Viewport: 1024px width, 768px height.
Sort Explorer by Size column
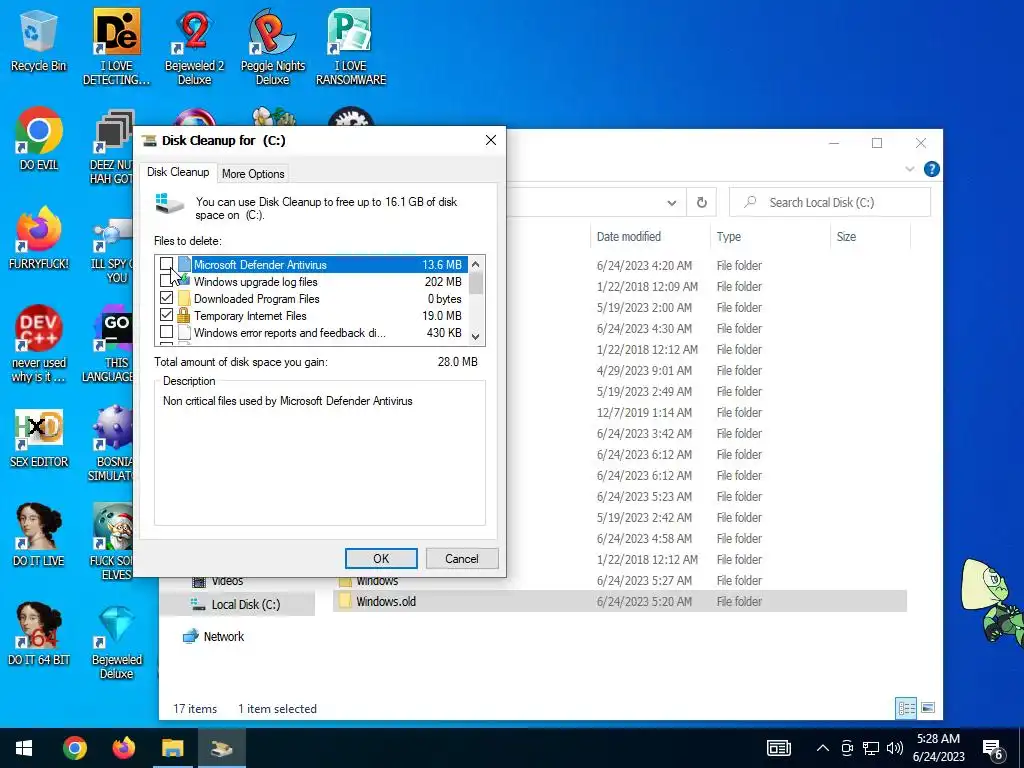[x=870, y=236]
